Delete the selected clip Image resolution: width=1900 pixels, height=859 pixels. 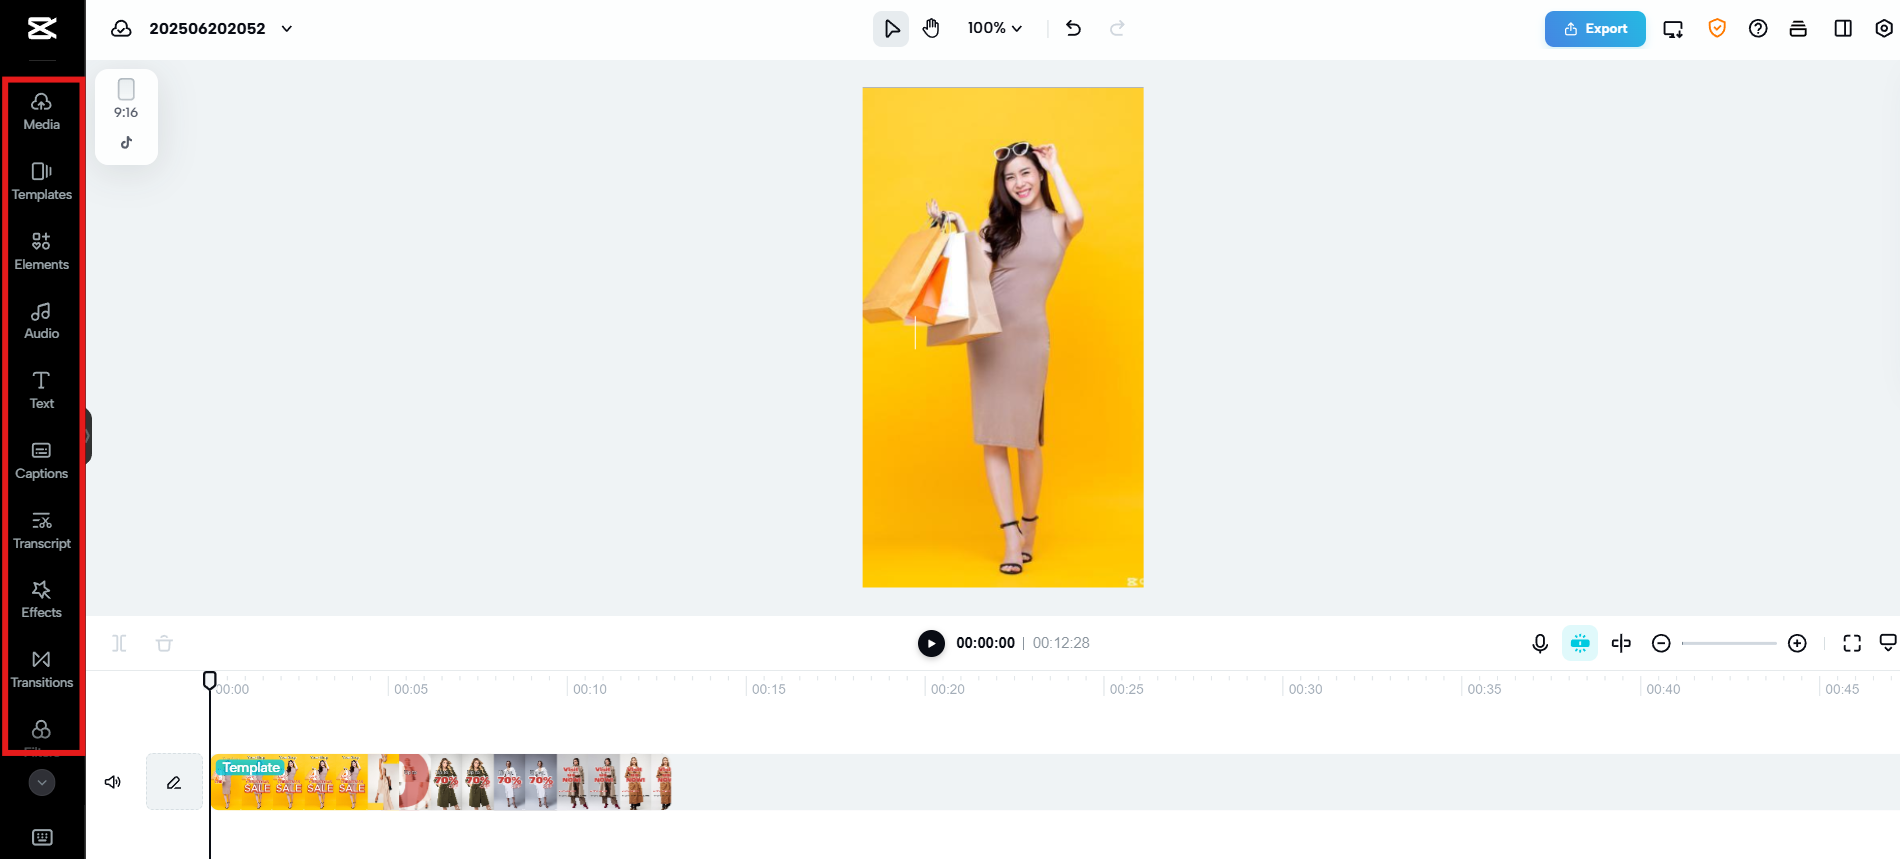[x=165, y=643]
